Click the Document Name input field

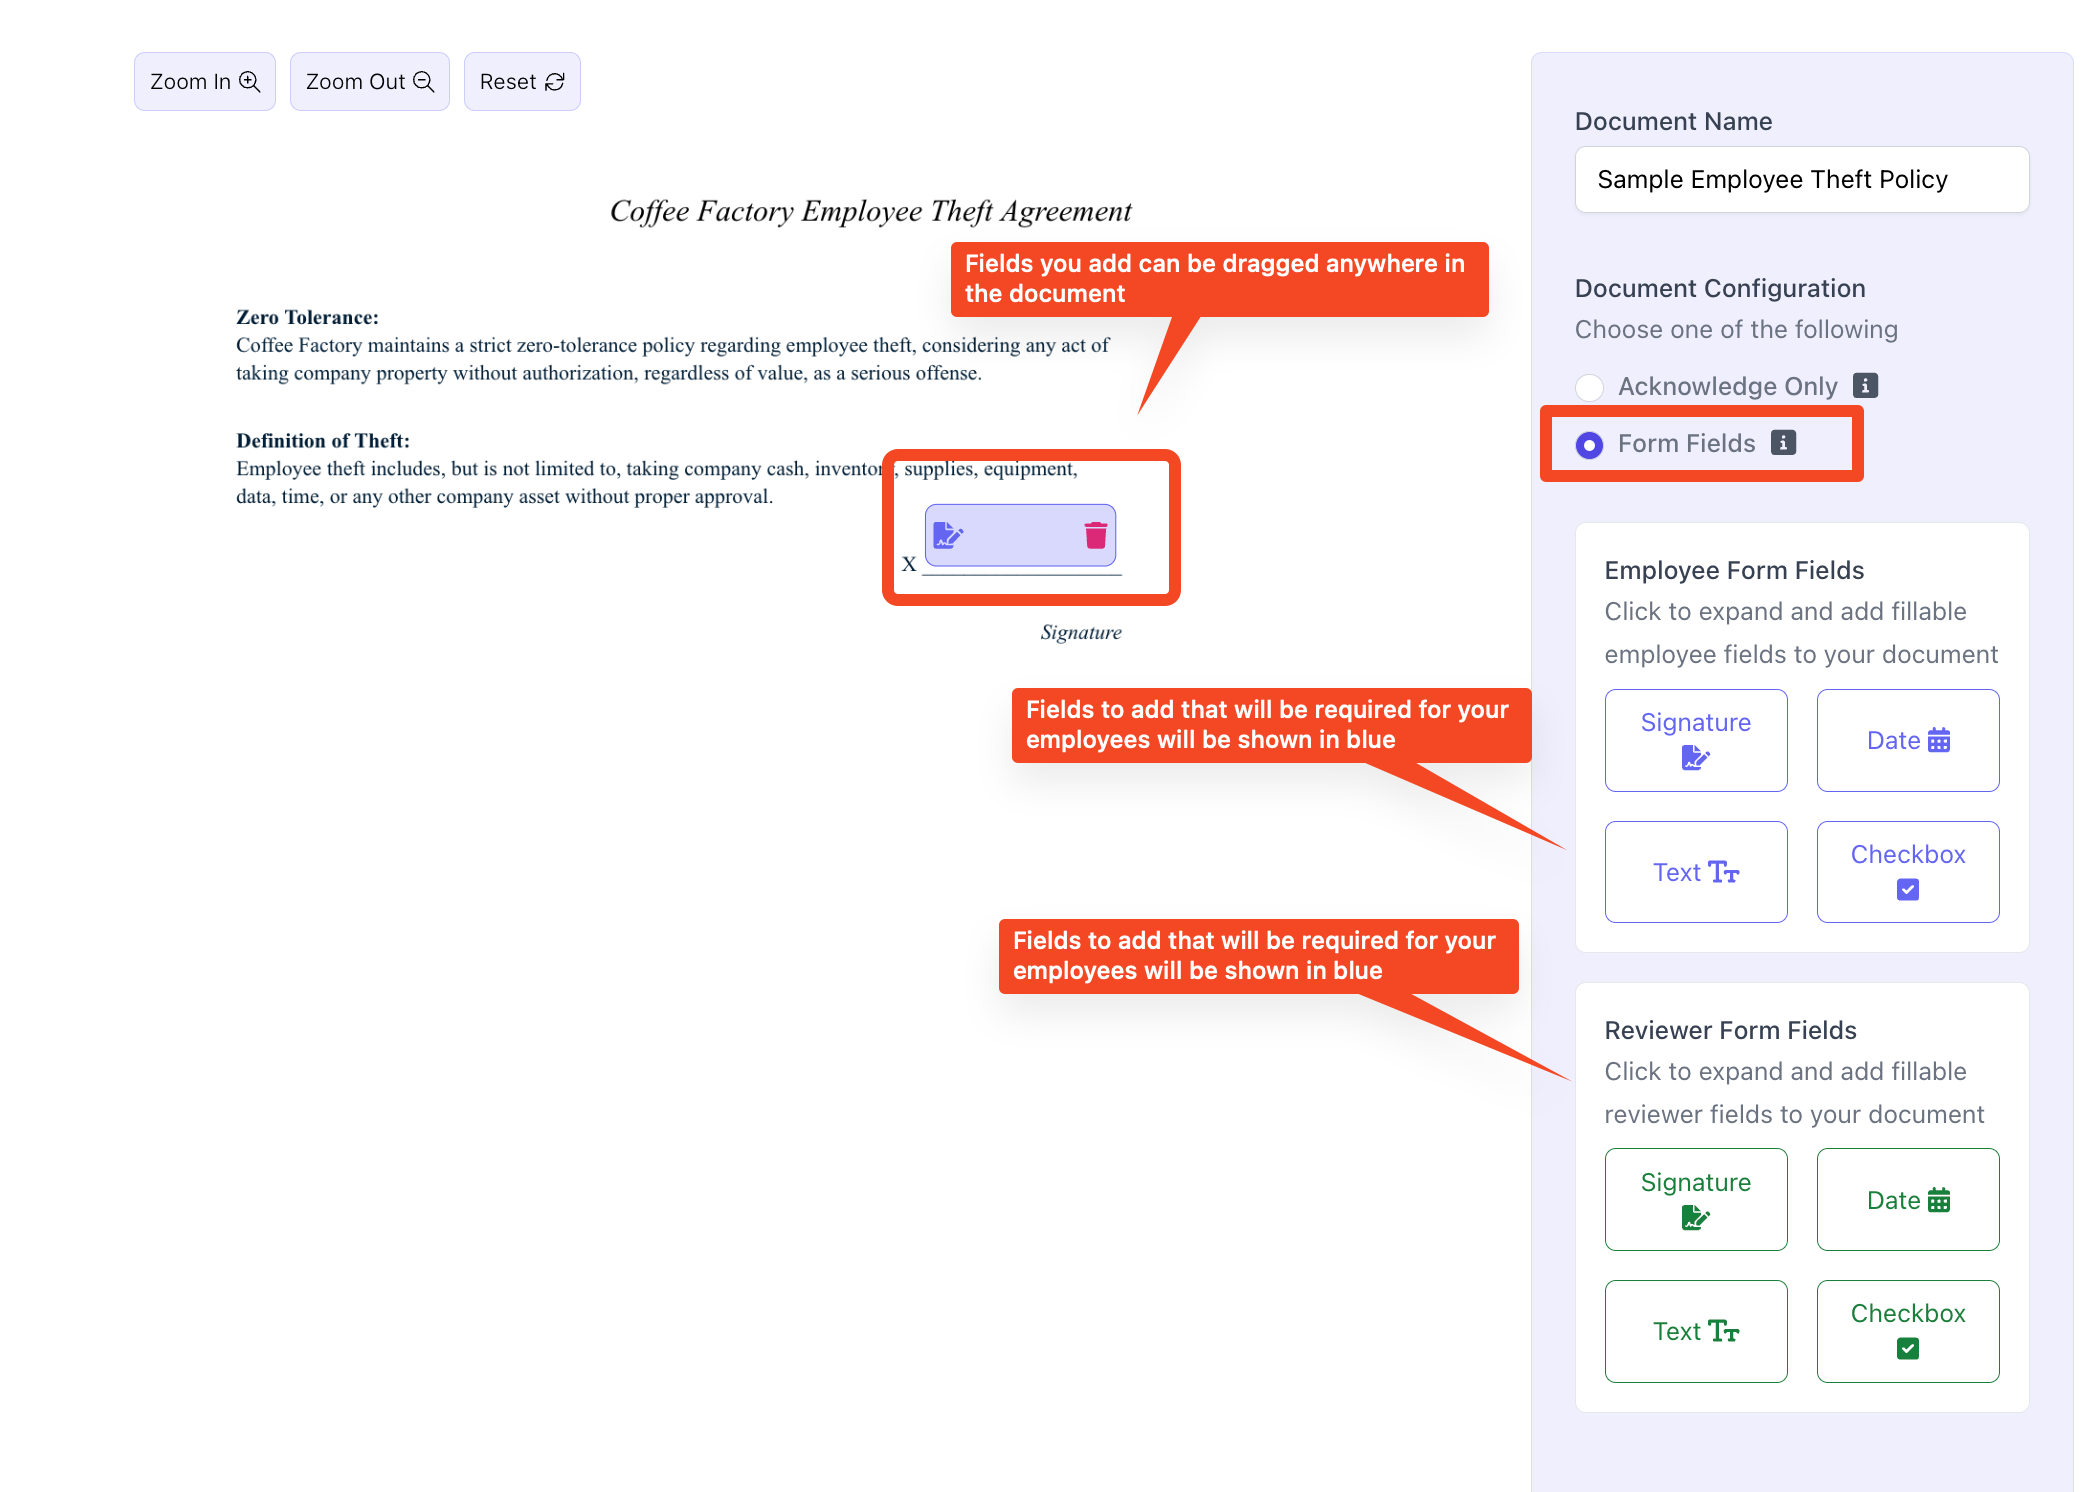[x=1801, y=180]
